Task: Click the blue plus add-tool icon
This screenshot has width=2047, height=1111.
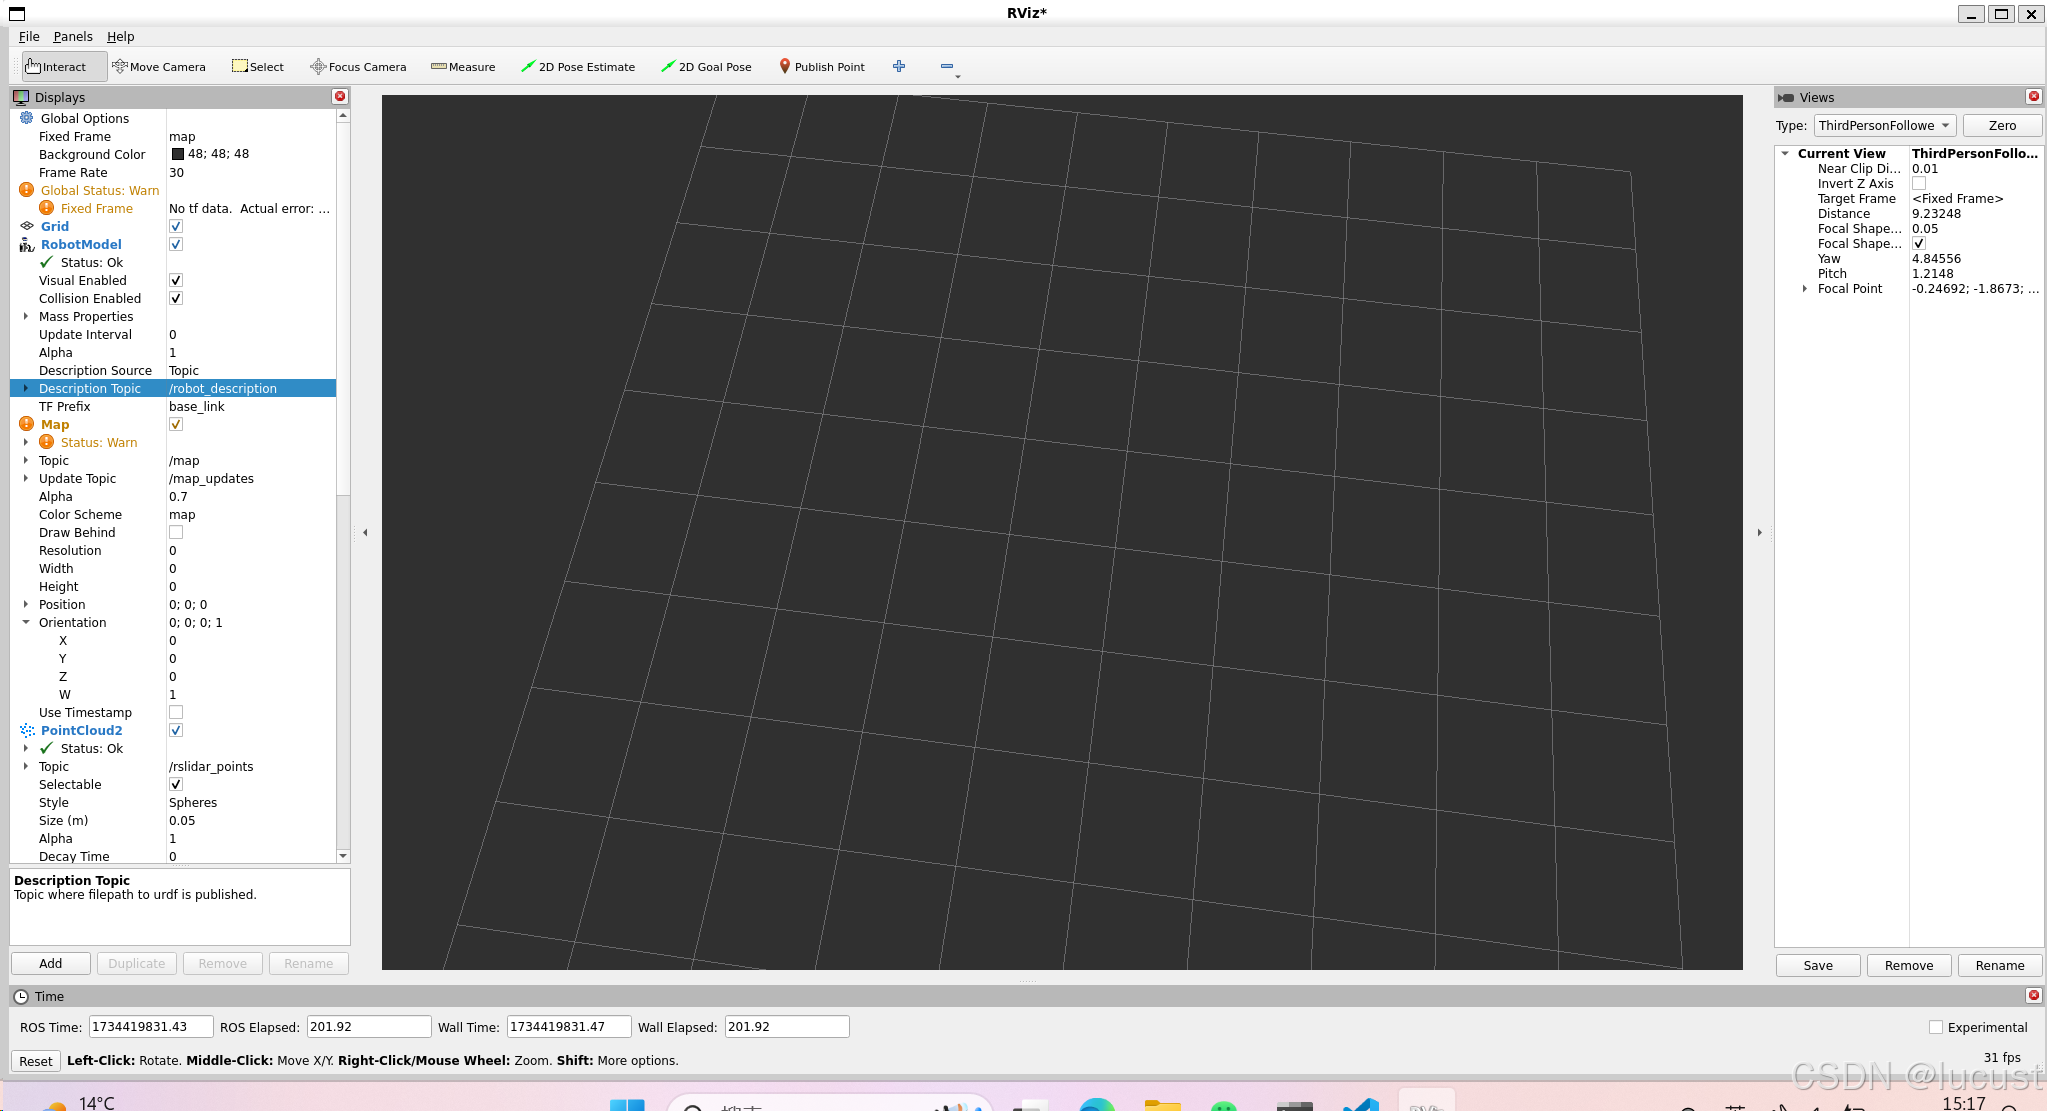Action: pyautogui.click(x=899, y=66)
